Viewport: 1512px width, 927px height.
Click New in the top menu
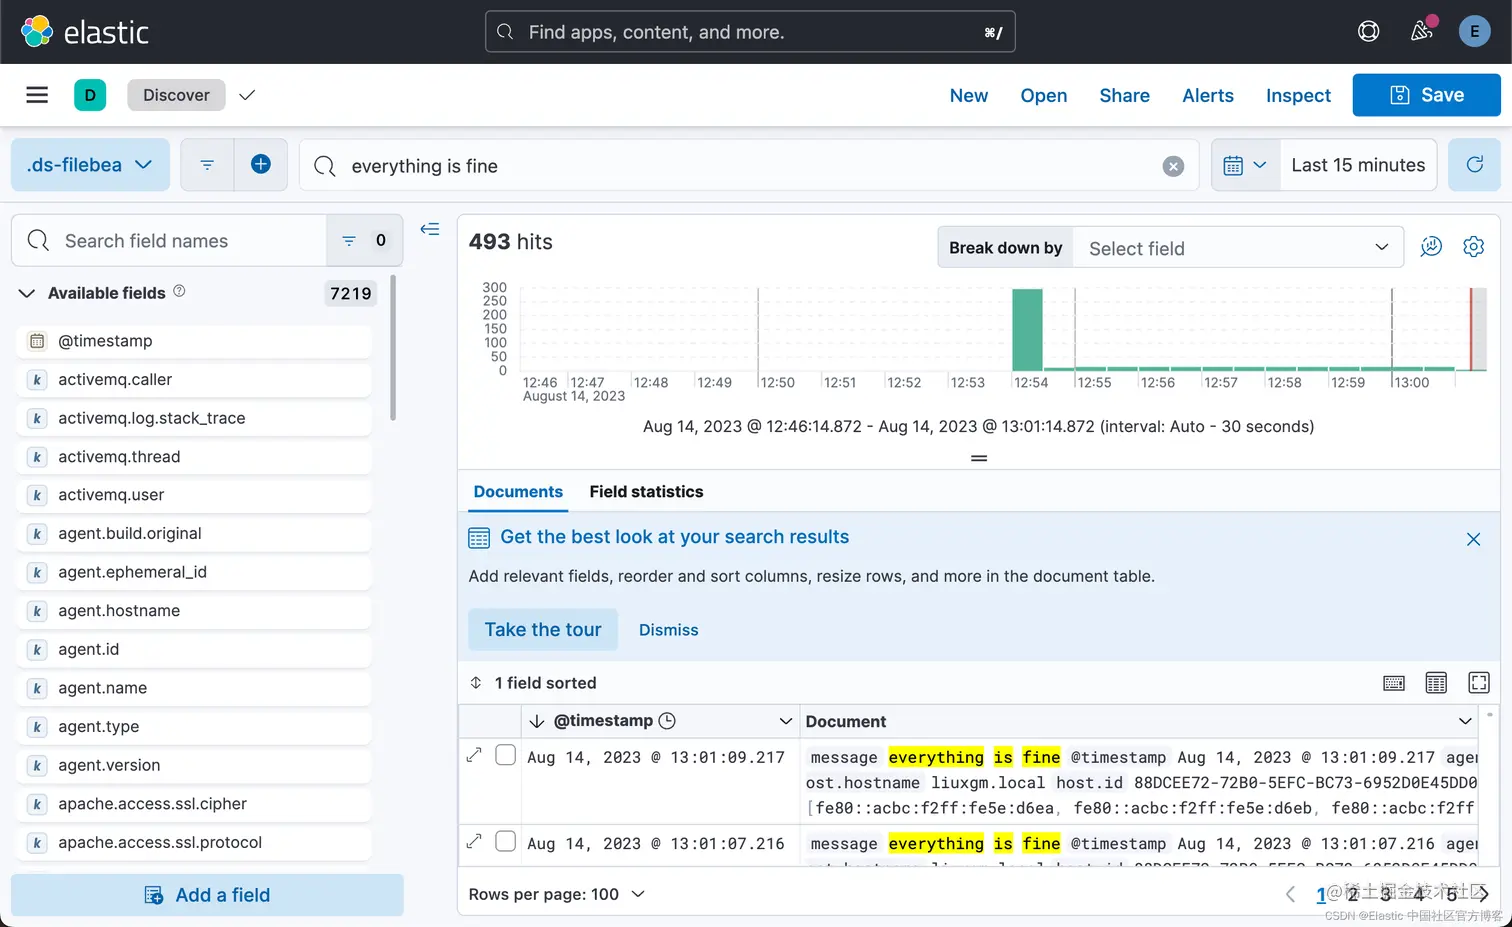coord(969,95)
